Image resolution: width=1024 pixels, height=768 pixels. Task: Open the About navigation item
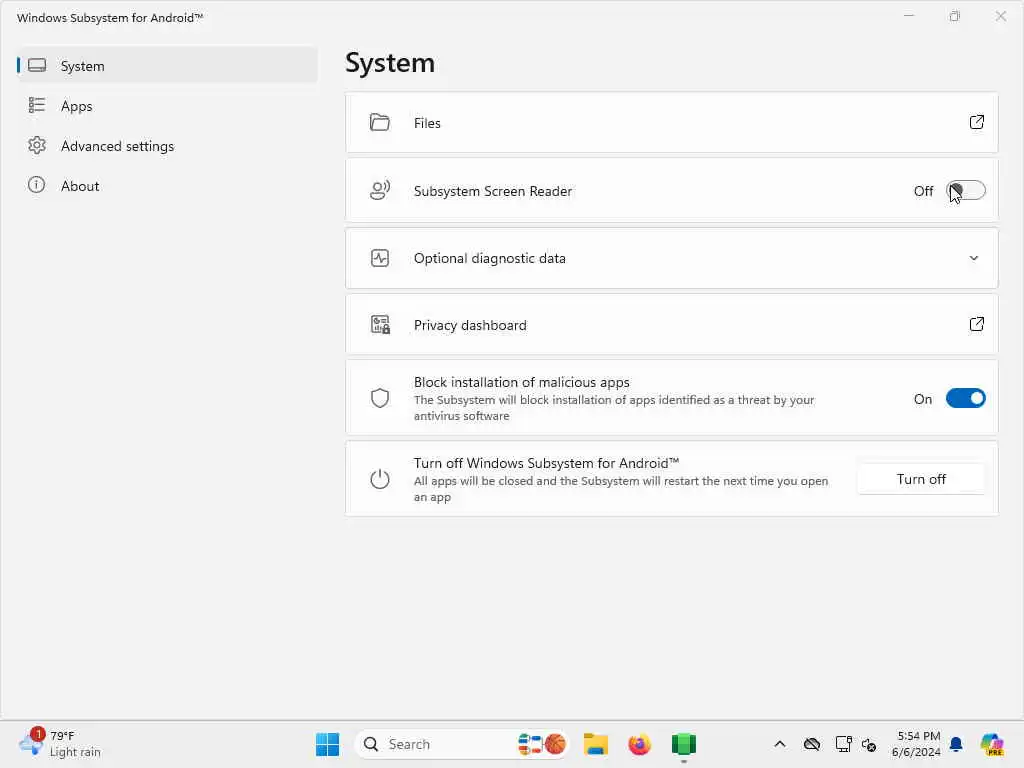point(167,185)
